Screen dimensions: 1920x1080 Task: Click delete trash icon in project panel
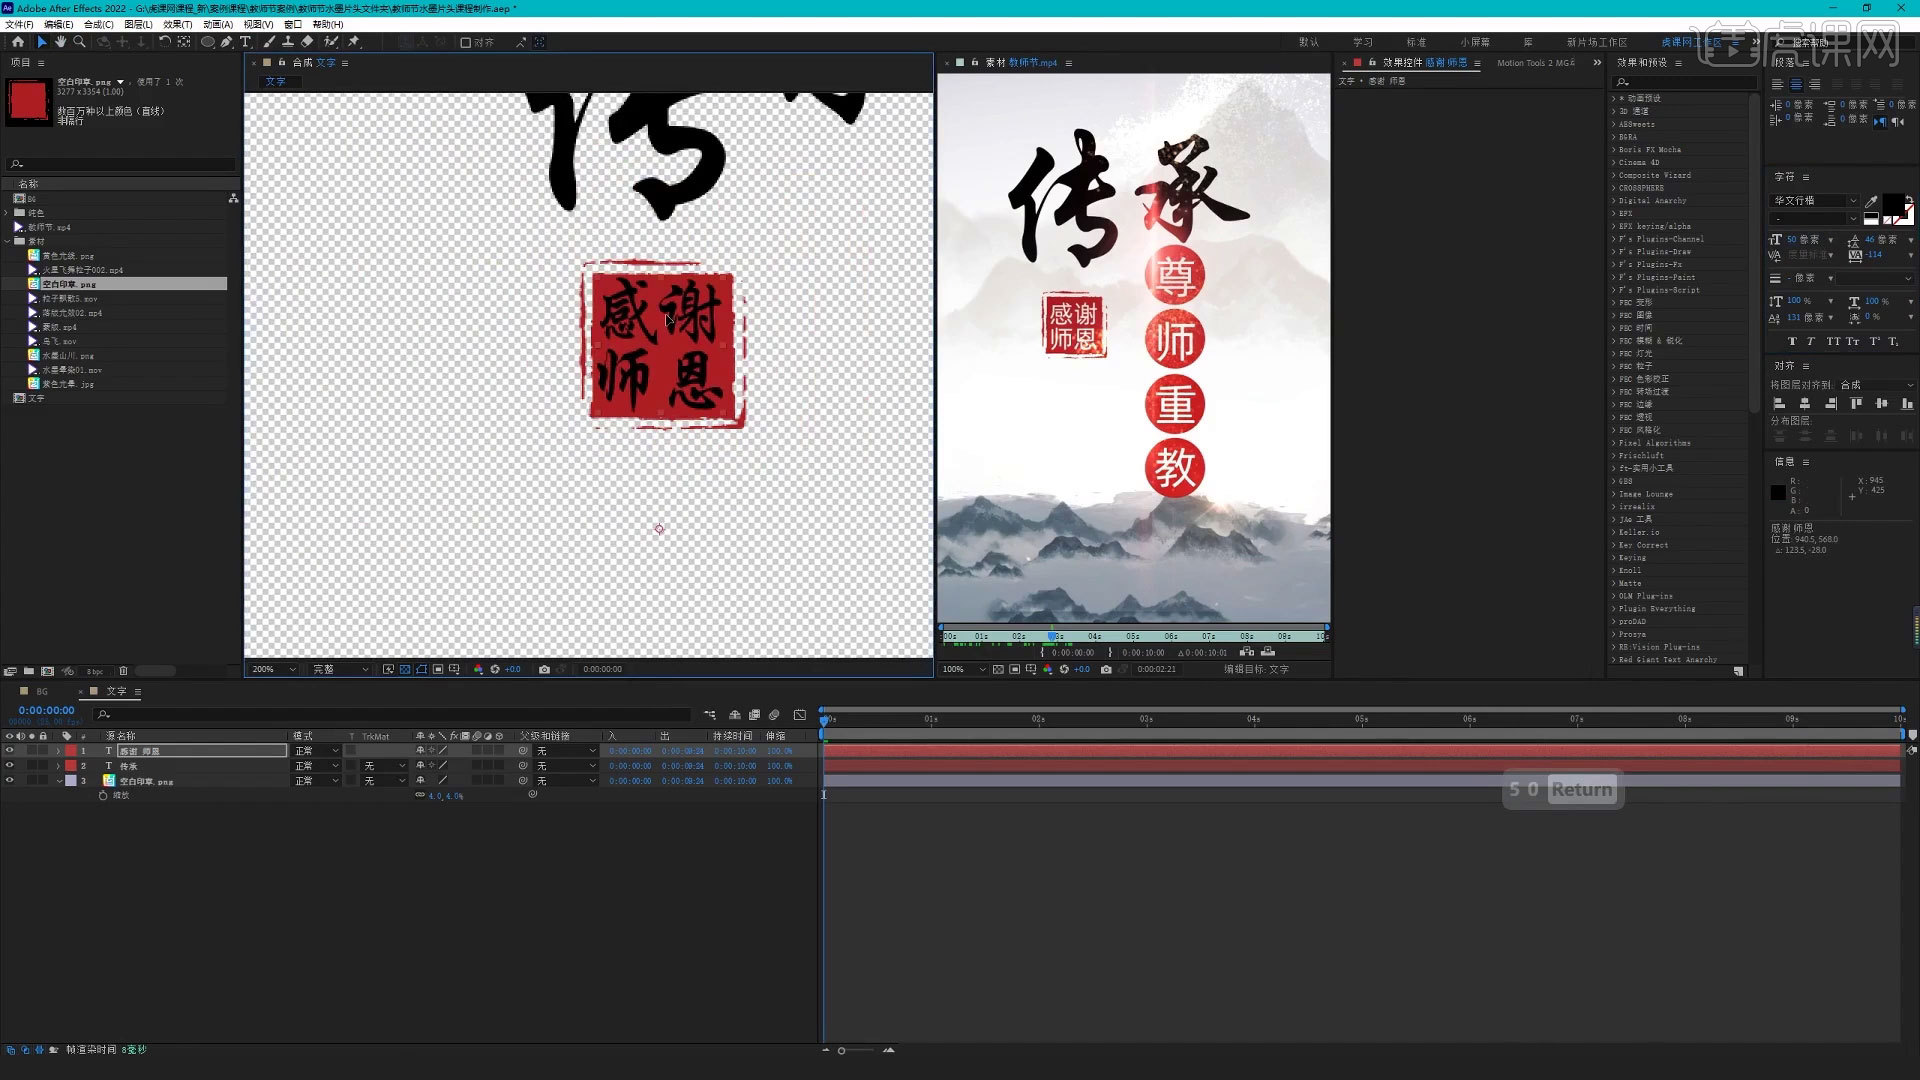coord(123,671)
